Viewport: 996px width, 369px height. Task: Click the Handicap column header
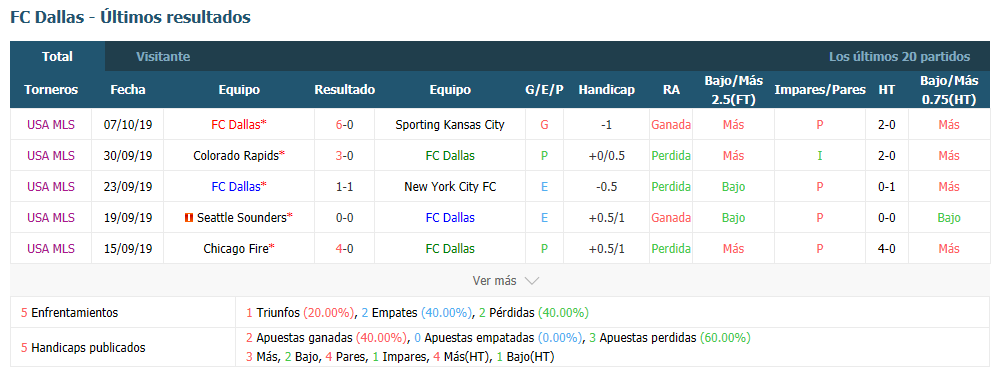tap(606, 90)
